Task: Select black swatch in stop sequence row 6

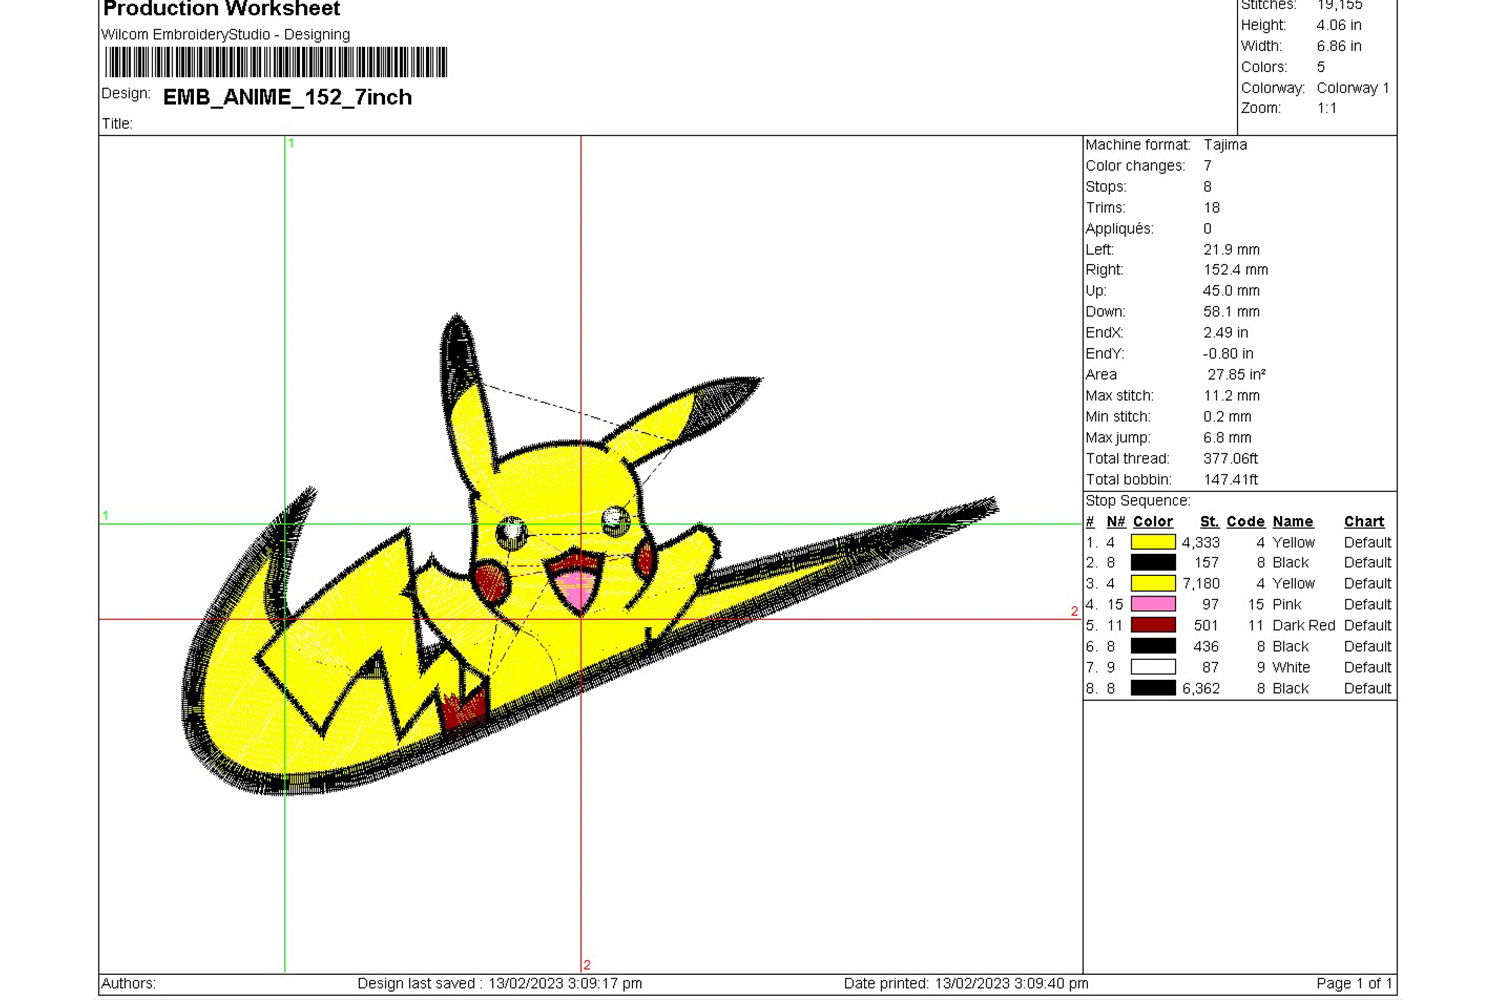Action: pyautogui.click(x=1153, y=646)
